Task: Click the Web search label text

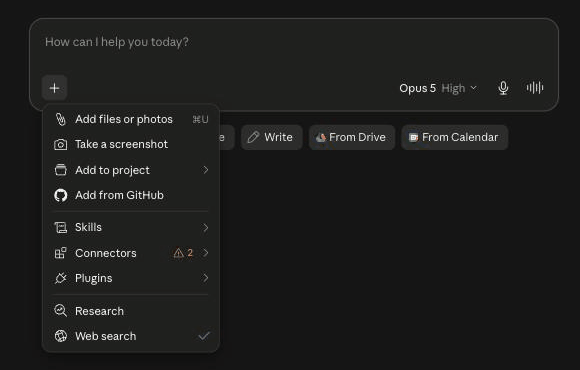Action: [106, 336]
